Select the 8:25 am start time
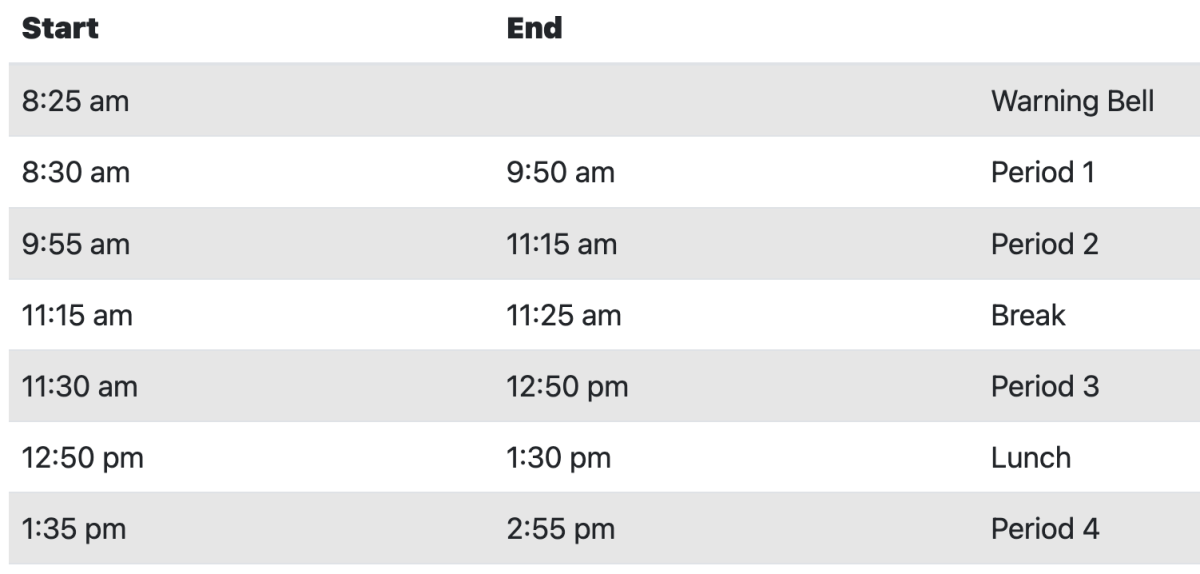Viewport: 1200px width, 574px height. [x=75, y=101]
